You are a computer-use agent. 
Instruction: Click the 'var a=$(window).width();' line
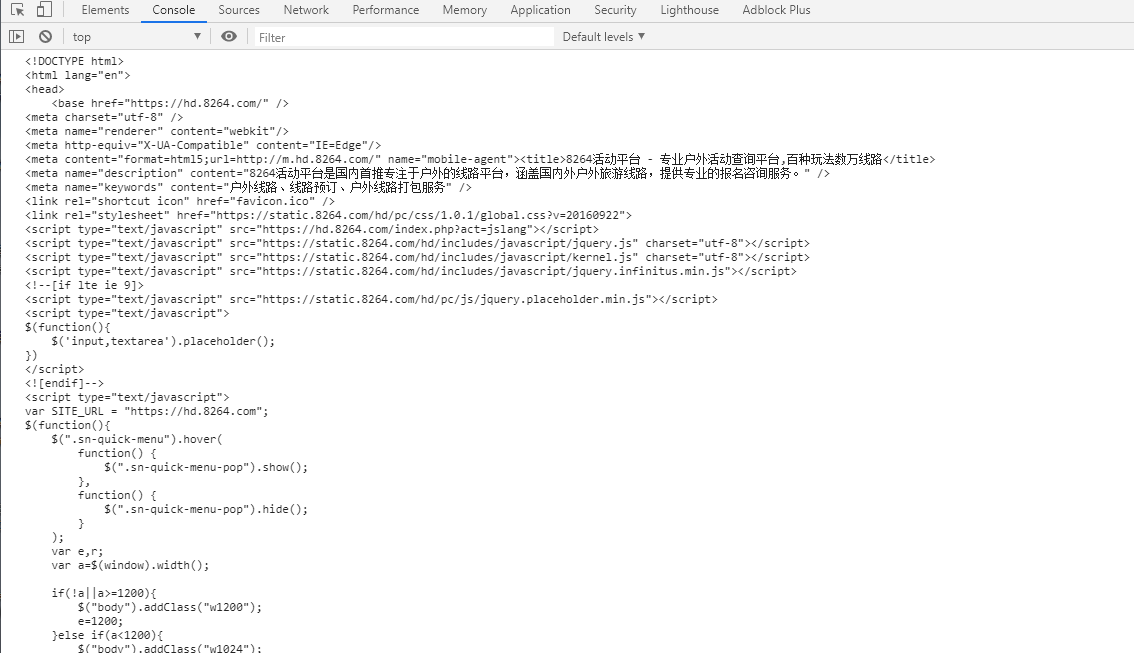(x=130, y=565)
